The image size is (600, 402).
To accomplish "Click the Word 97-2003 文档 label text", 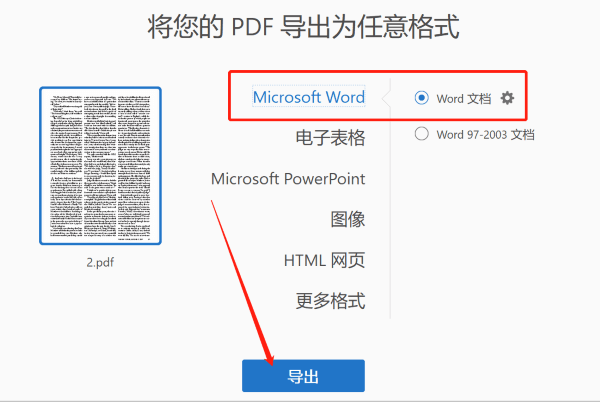I will pyautogui.click(x=486, y=134).
